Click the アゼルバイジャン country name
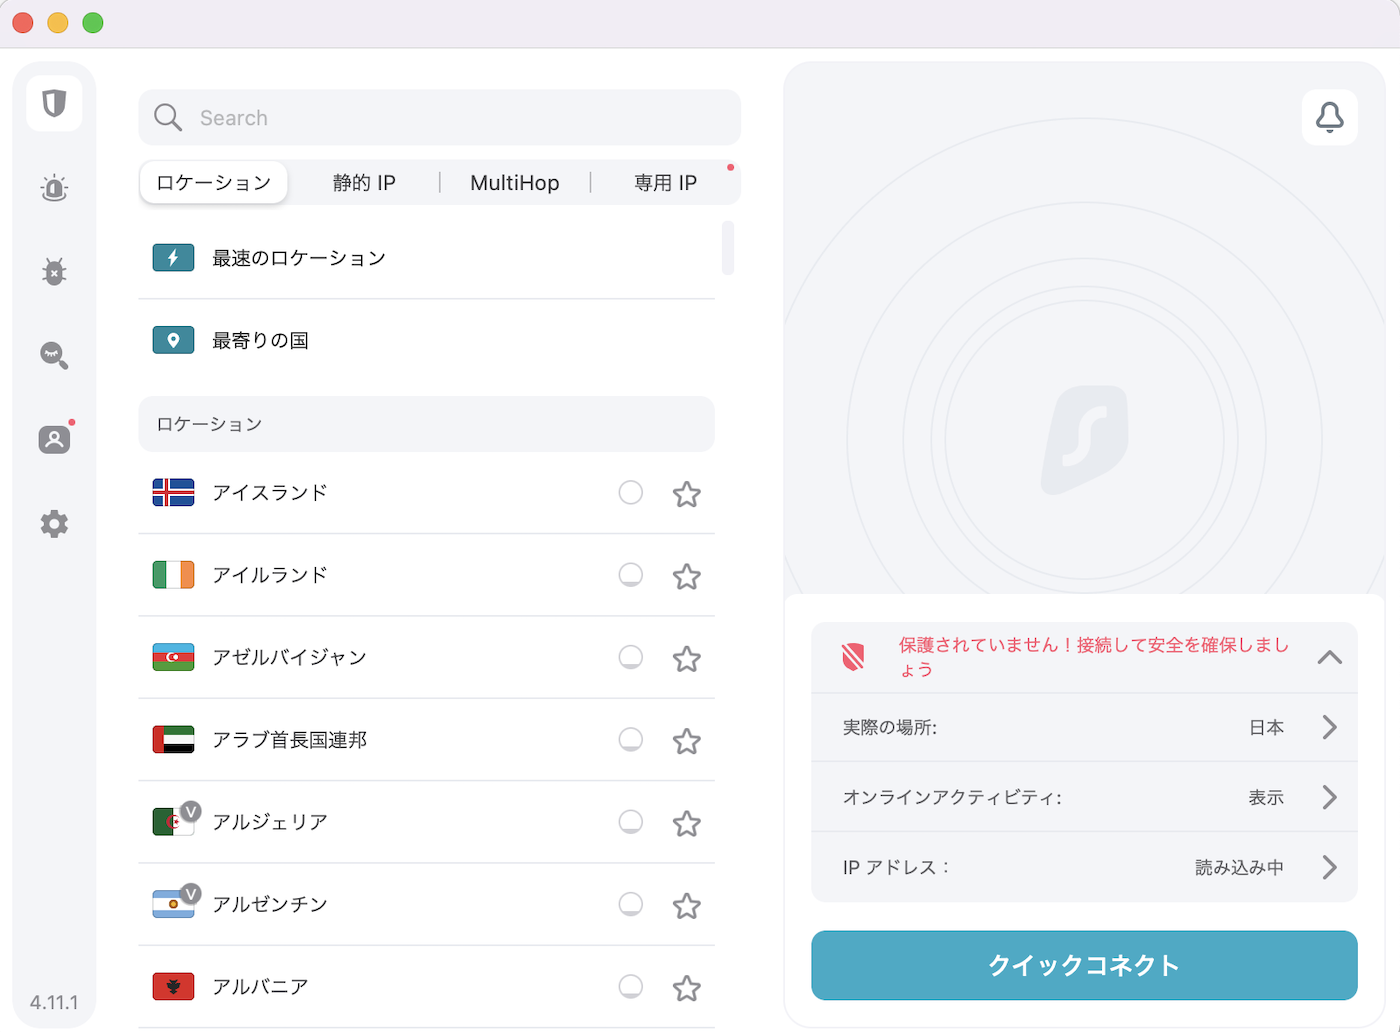This screenshot has width=1400, height=1032. point(289,657)
